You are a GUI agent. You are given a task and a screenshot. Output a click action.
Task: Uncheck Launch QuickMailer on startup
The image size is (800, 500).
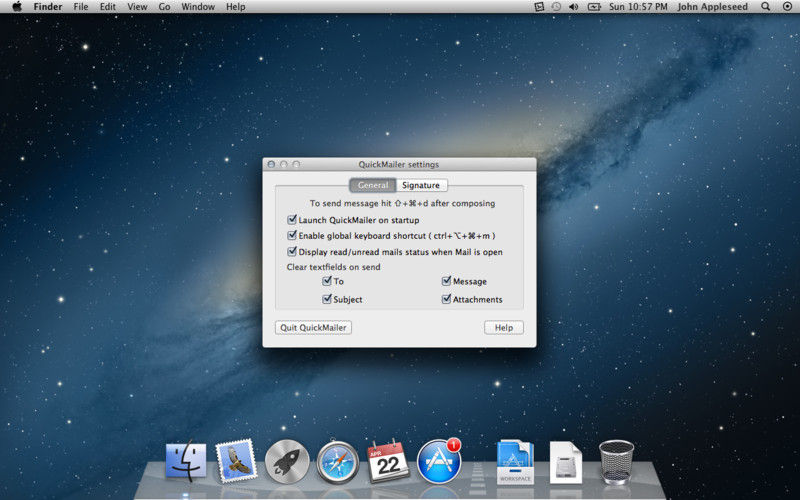point(292,220)
